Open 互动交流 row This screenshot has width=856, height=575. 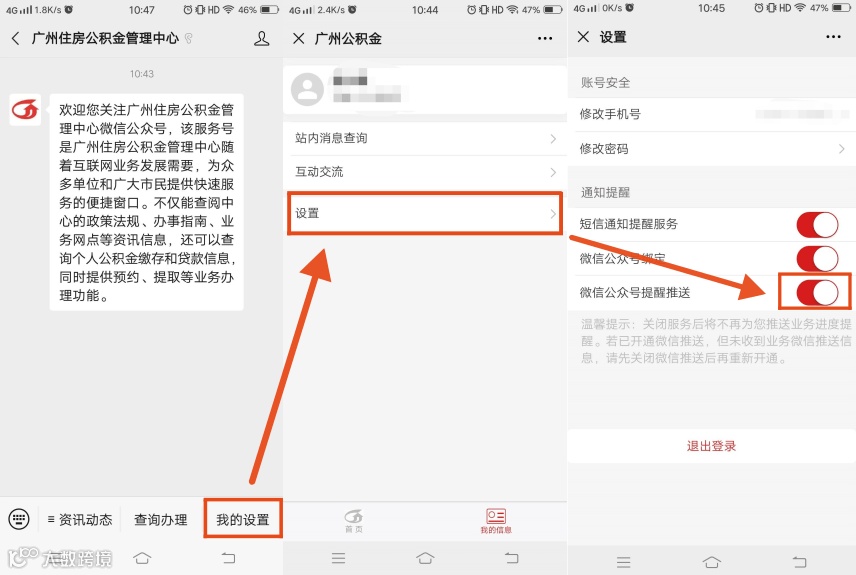tap(425, 172)
